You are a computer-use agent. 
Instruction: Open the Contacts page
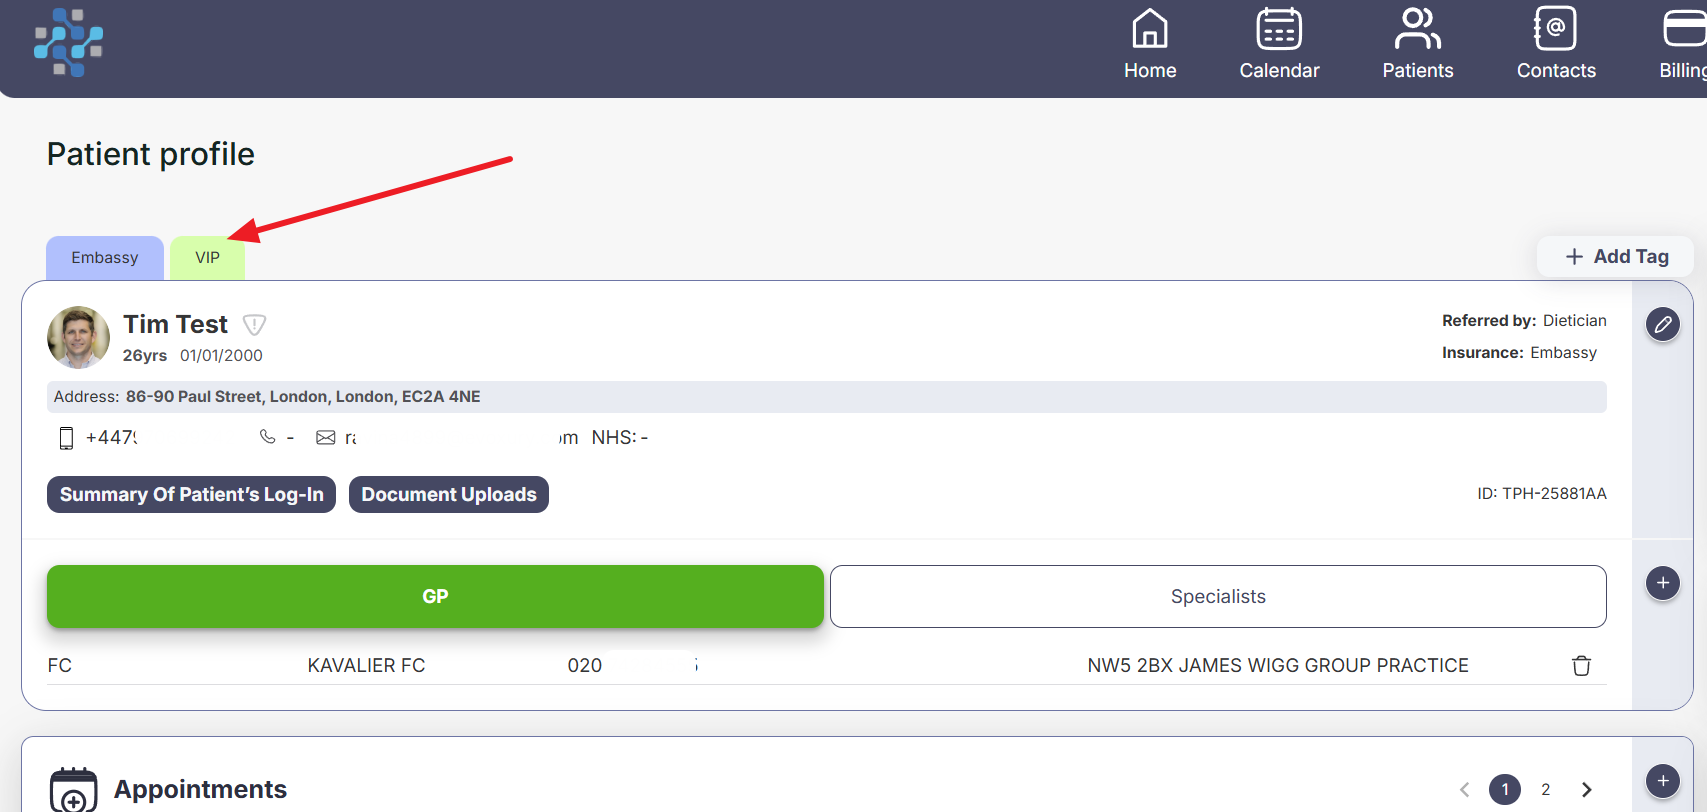pos(1555,44)
